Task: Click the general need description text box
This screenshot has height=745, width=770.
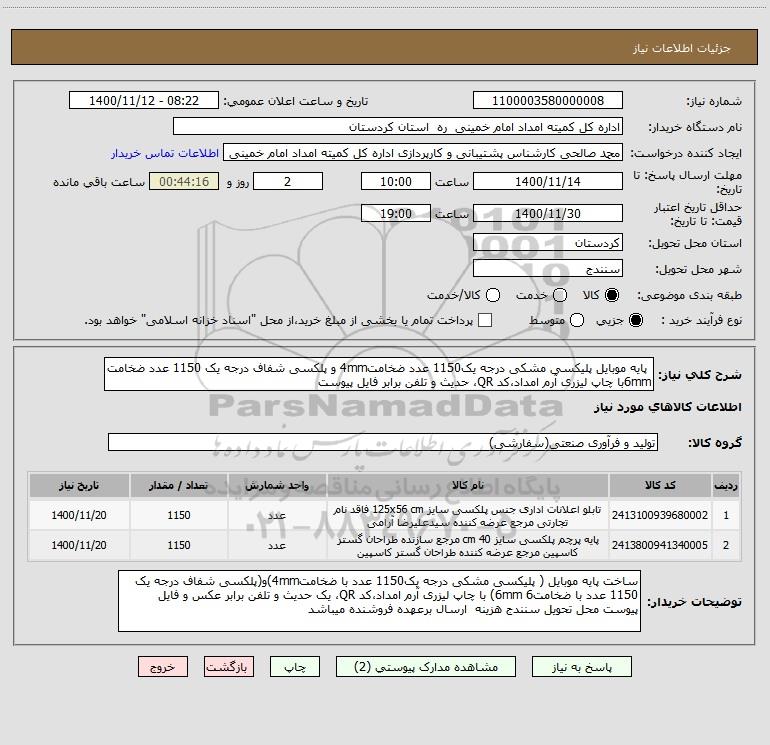Action: 379,374
